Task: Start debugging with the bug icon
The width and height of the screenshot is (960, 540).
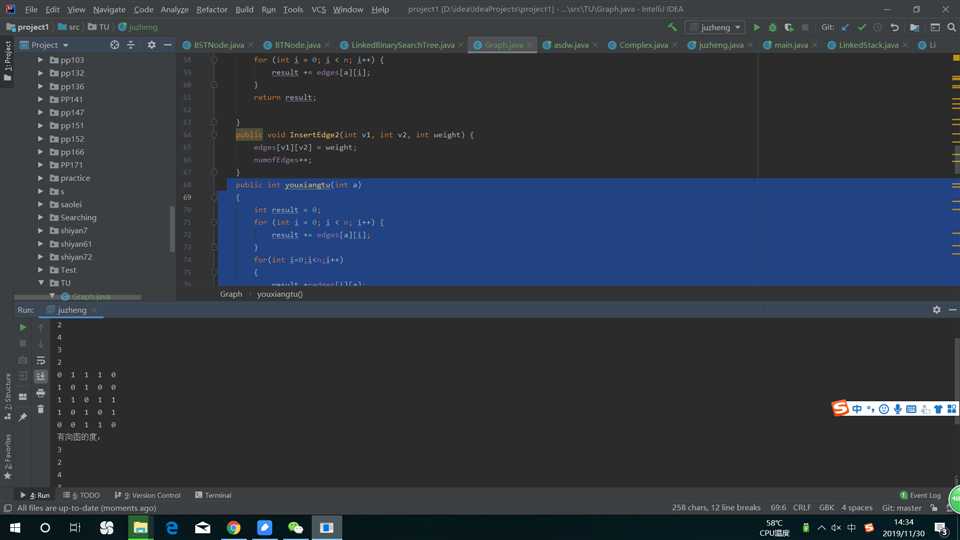Action: [x=773, y=27]
